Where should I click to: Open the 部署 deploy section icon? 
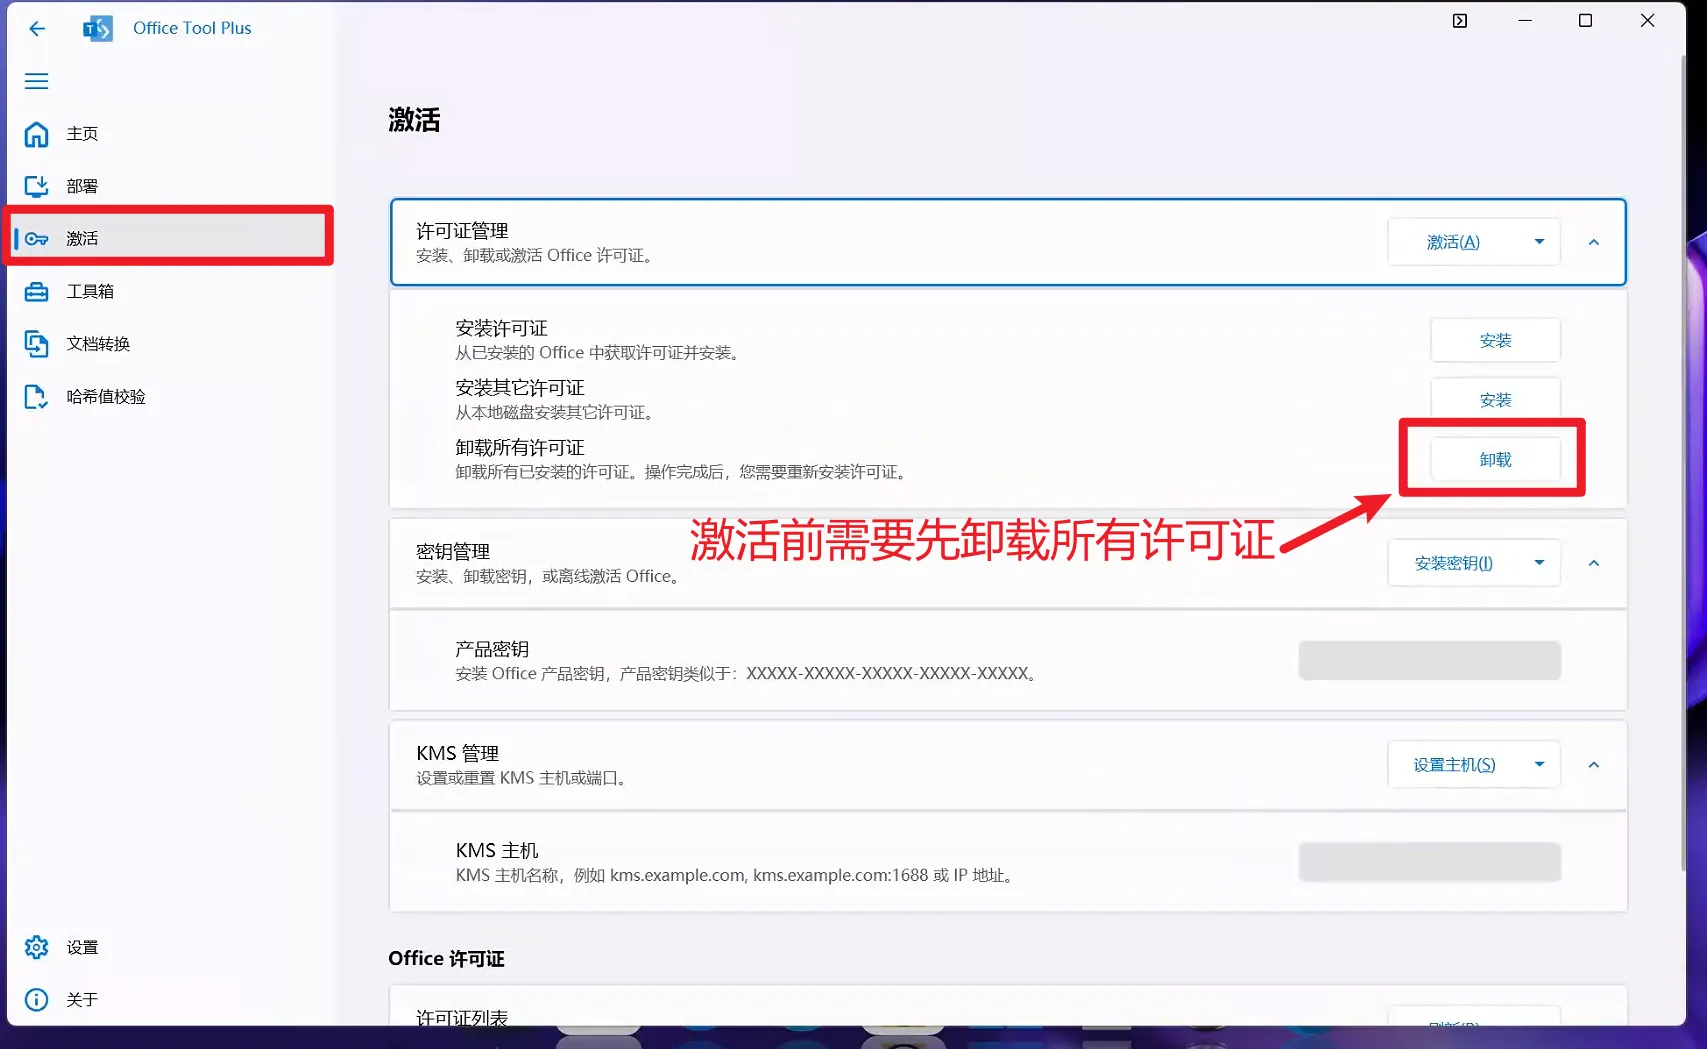pyautogui.click(x=36, y=186)
